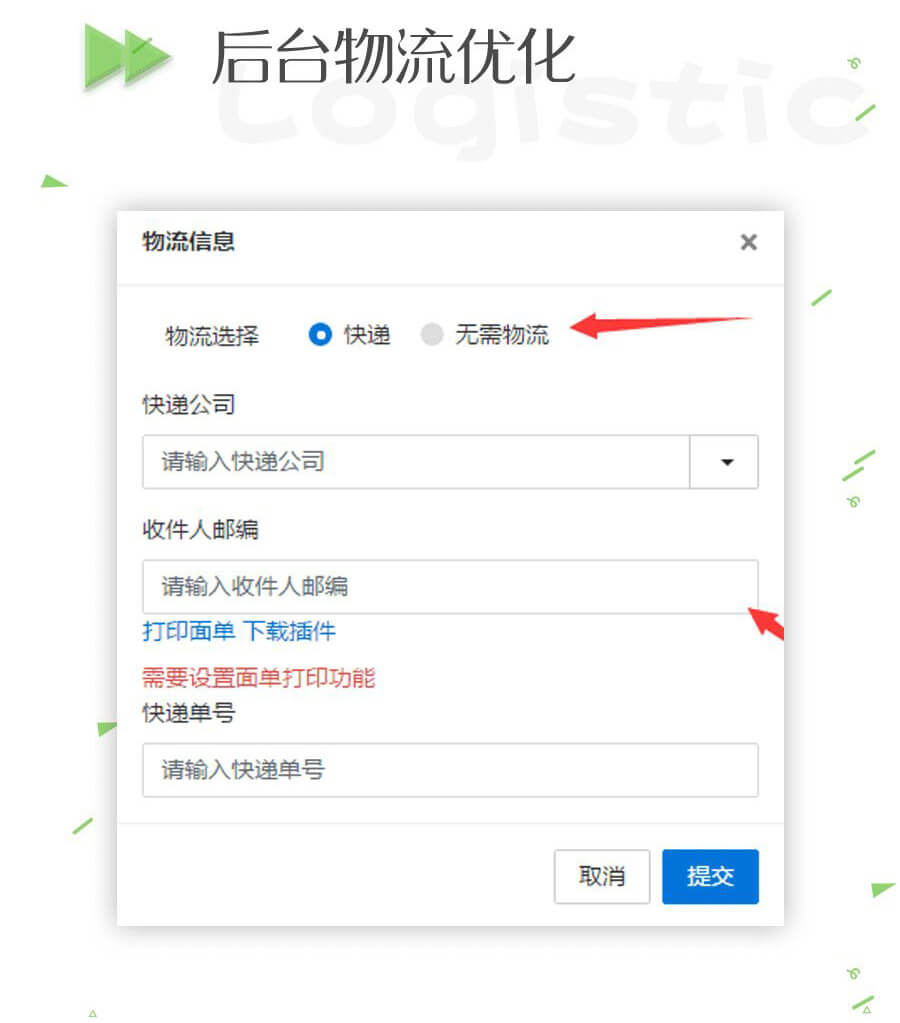900x1023 pixels.
Task: Open the 下载插件 link
Action: click(289, 631)
